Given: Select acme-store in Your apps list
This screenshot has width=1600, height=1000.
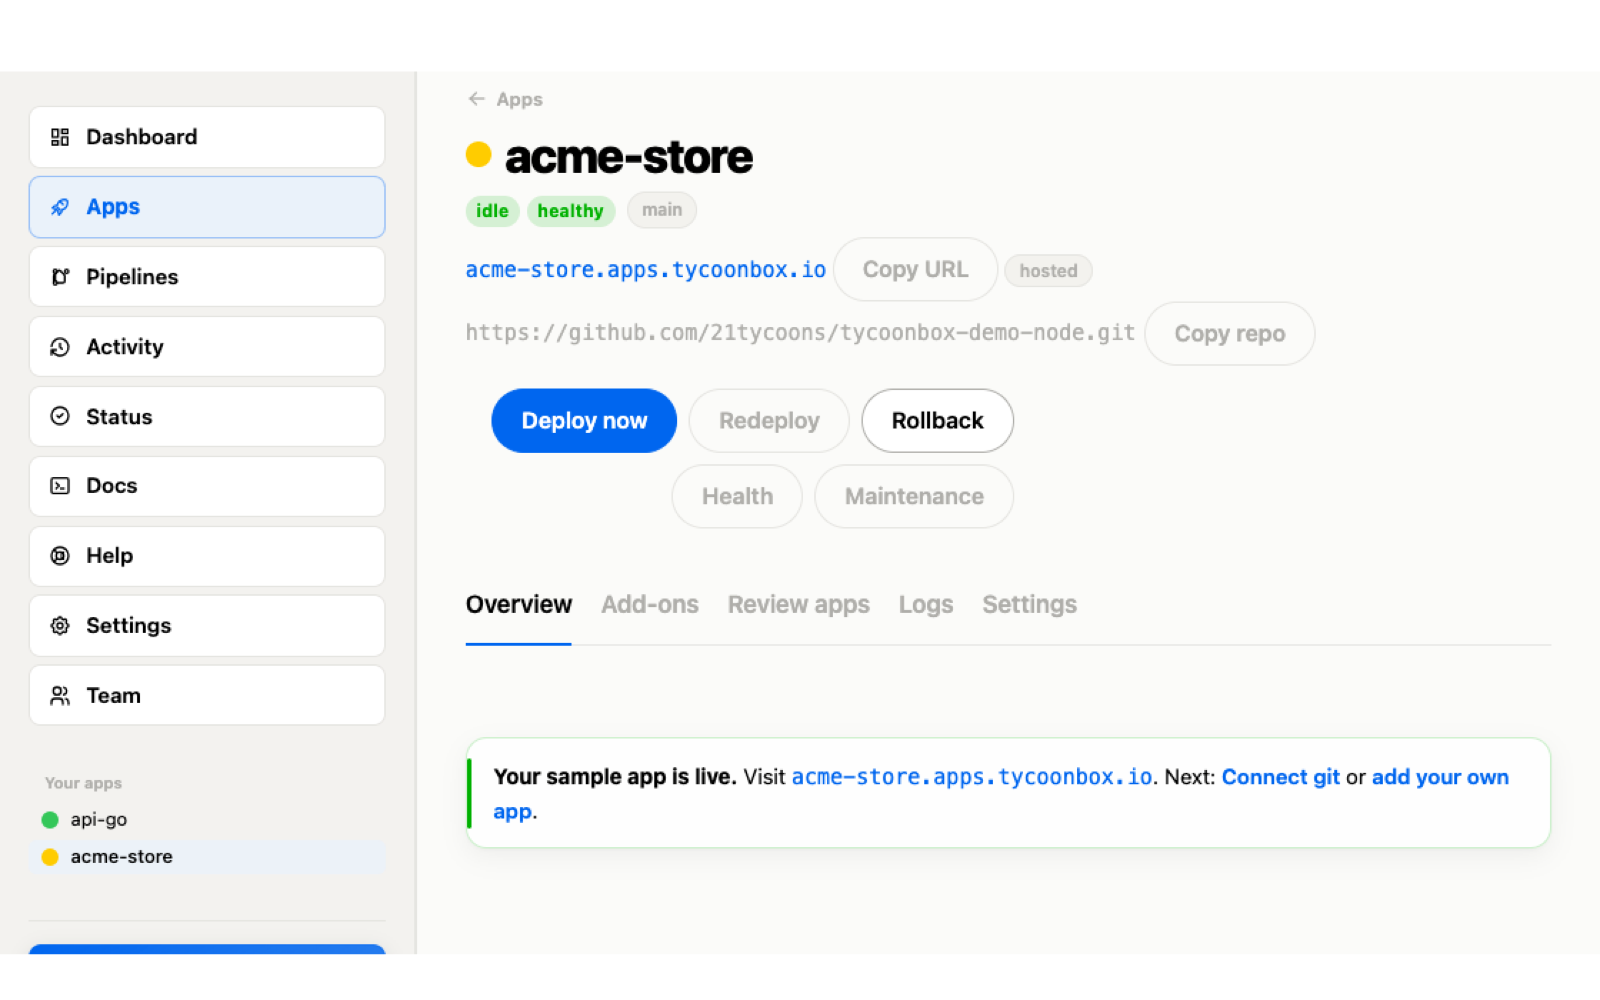Looking at the screenshot, I should point(207,857).
